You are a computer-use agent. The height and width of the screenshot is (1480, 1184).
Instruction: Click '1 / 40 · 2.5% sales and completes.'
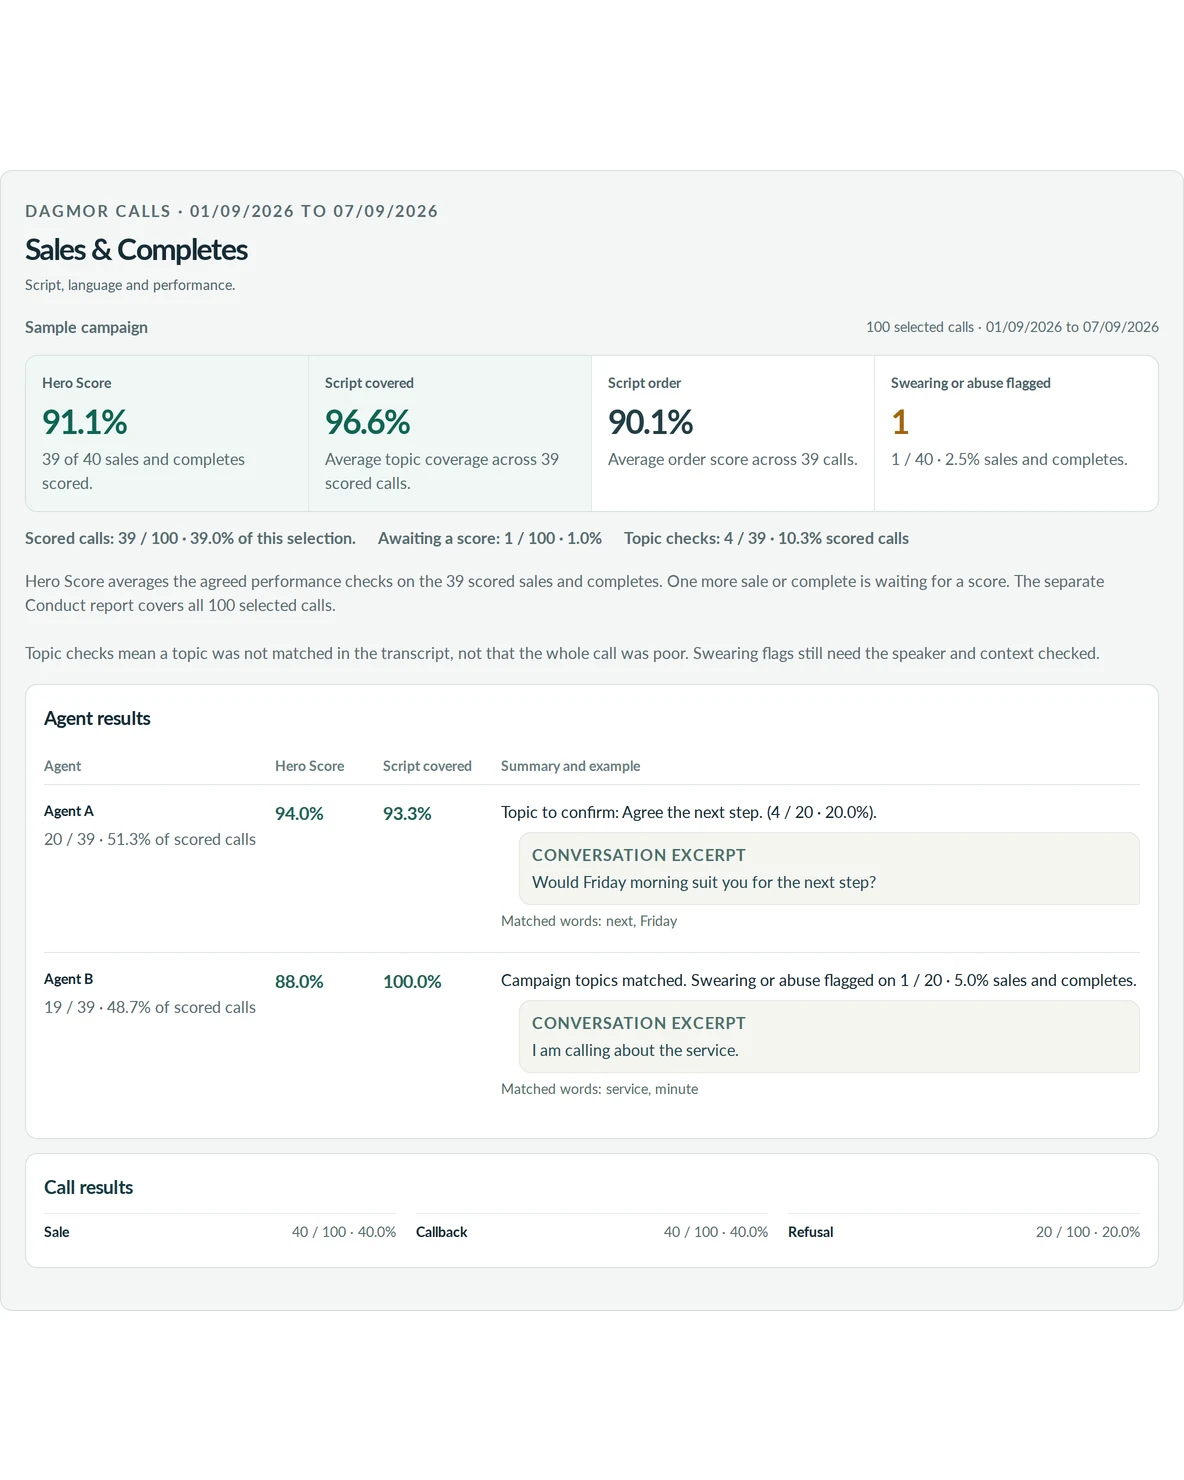point(1009,459)
